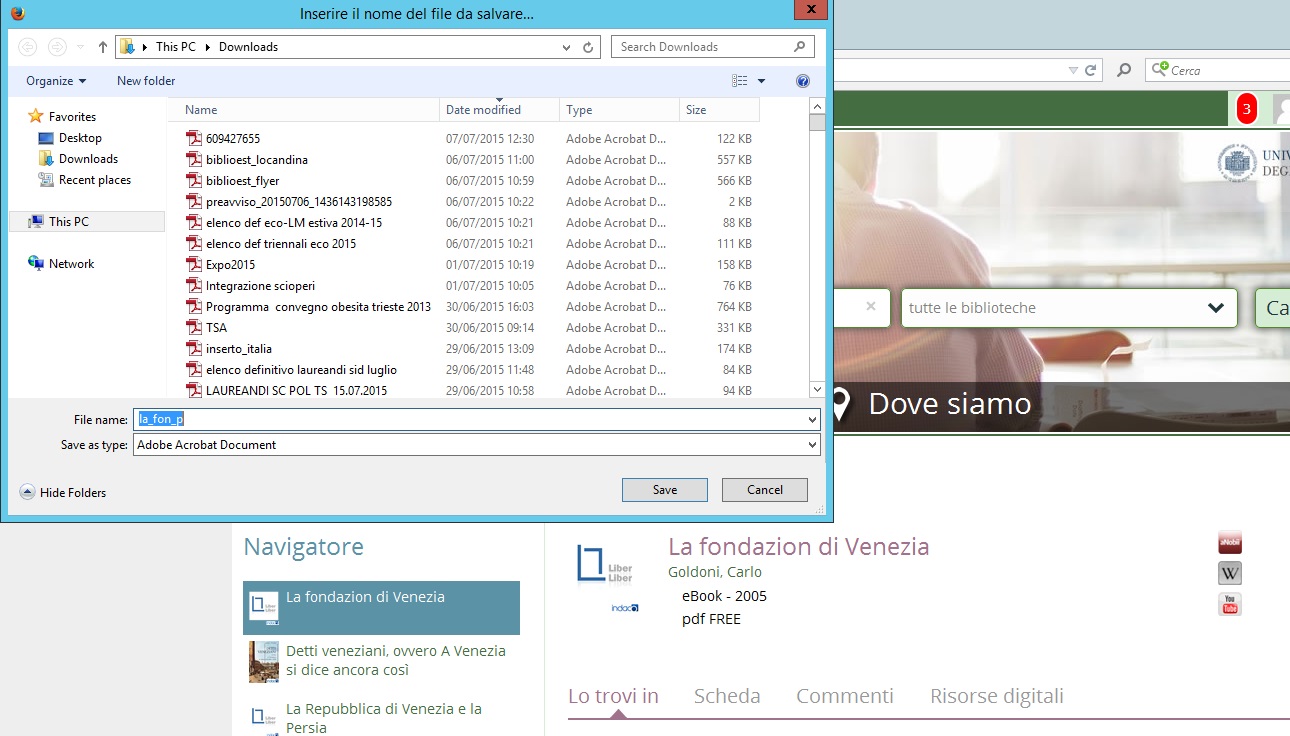The image size is (1290, 736).
Task: Click the aNobii icon beside the book
Action: [1229, 543]
